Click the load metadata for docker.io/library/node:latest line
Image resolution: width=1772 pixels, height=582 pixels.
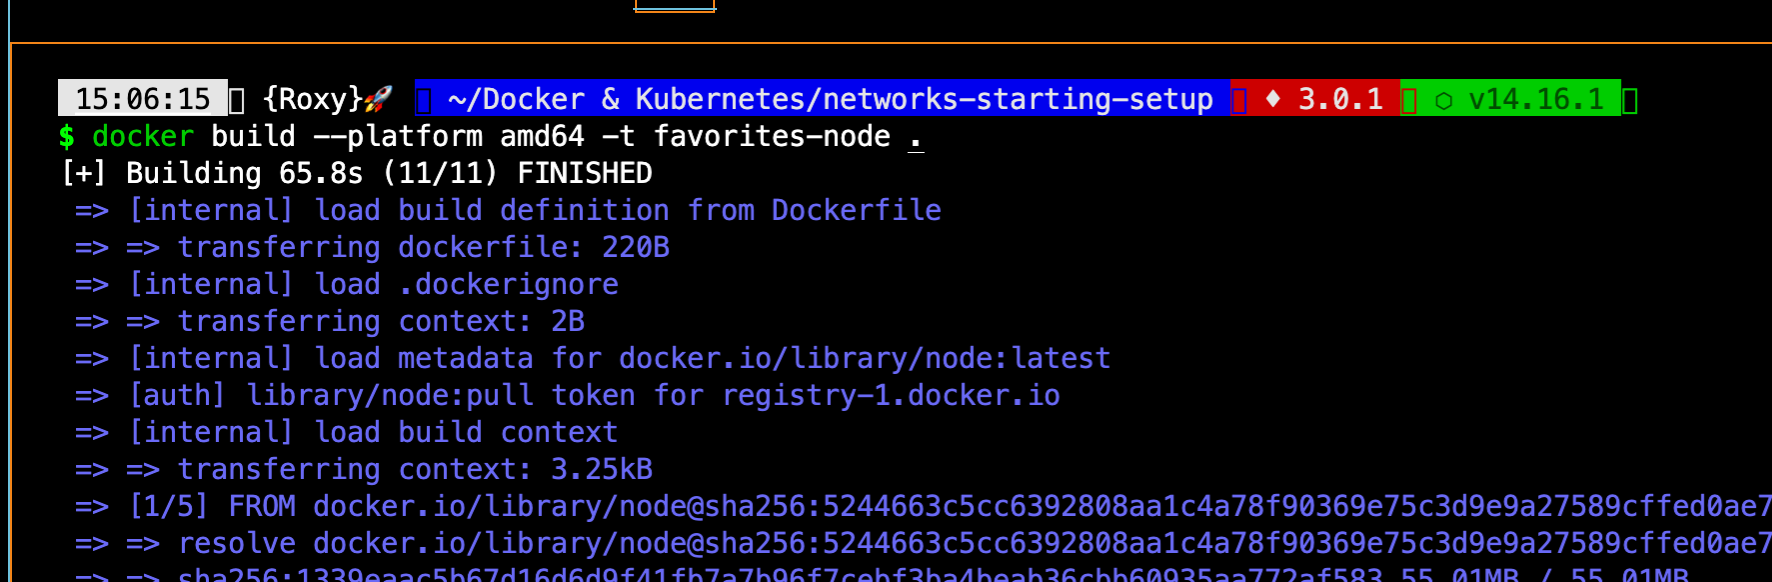(593, 358)
